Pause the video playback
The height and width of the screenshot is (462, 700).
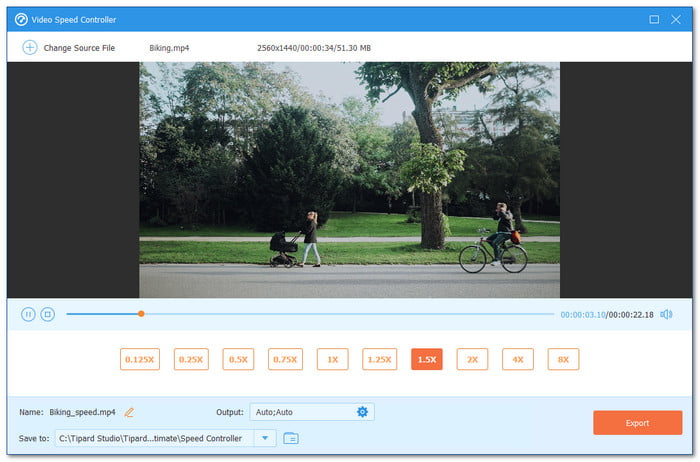pyautogui.click(x=28, y=314)
